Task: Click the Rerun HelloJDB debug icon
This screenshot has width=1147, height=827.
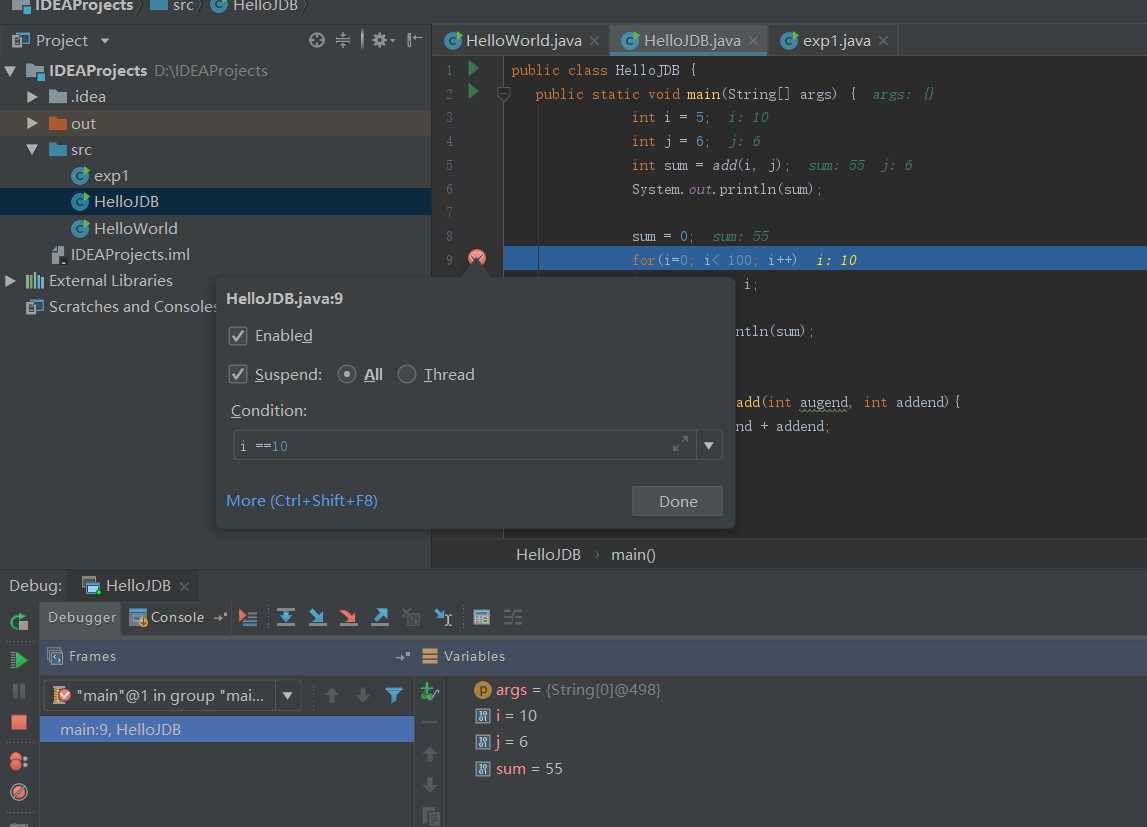Action: (19, 621)
